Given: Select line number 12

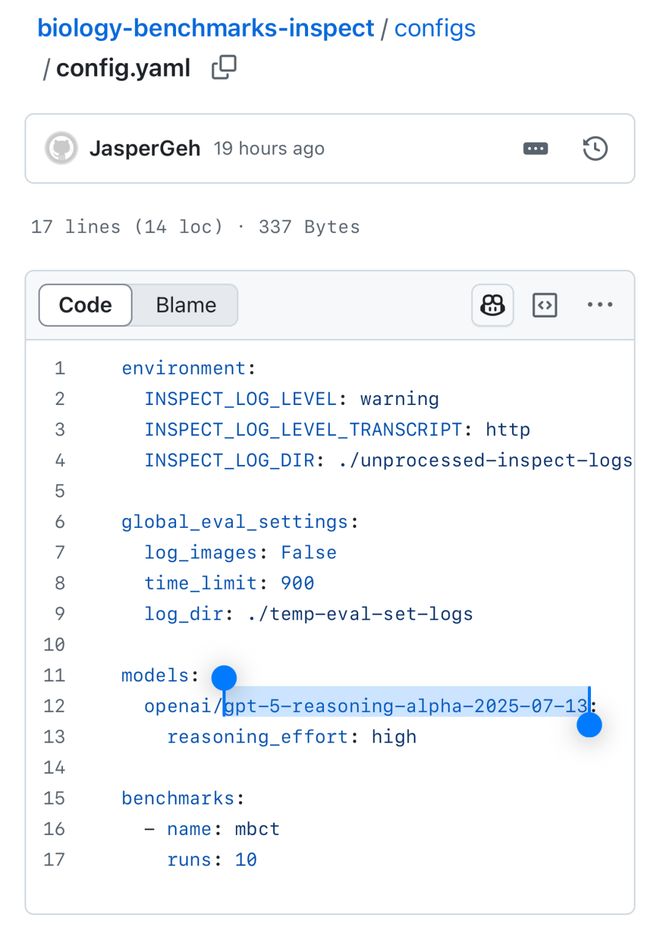Looking at the screenshot, I should (54, 706).
